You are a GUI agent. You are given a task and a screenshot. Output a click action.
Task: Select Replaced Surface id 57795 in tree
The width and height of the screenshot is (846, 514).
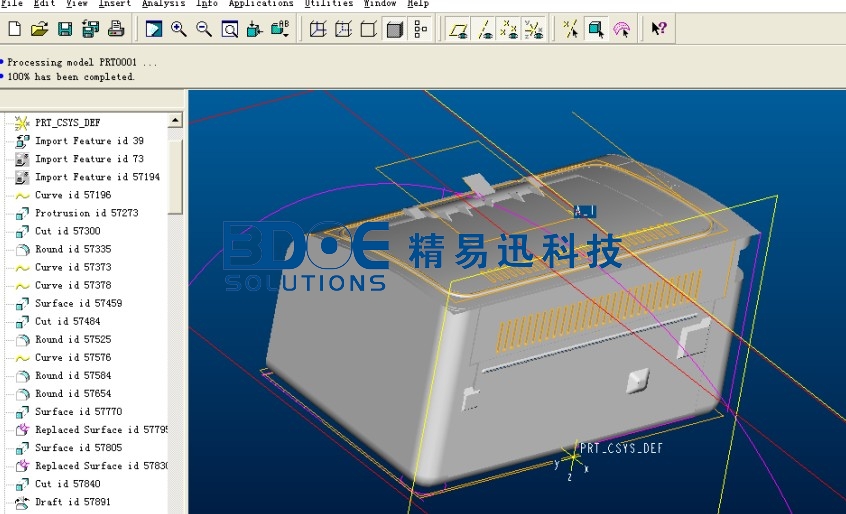pyautogui.click(x=101, y=430)
